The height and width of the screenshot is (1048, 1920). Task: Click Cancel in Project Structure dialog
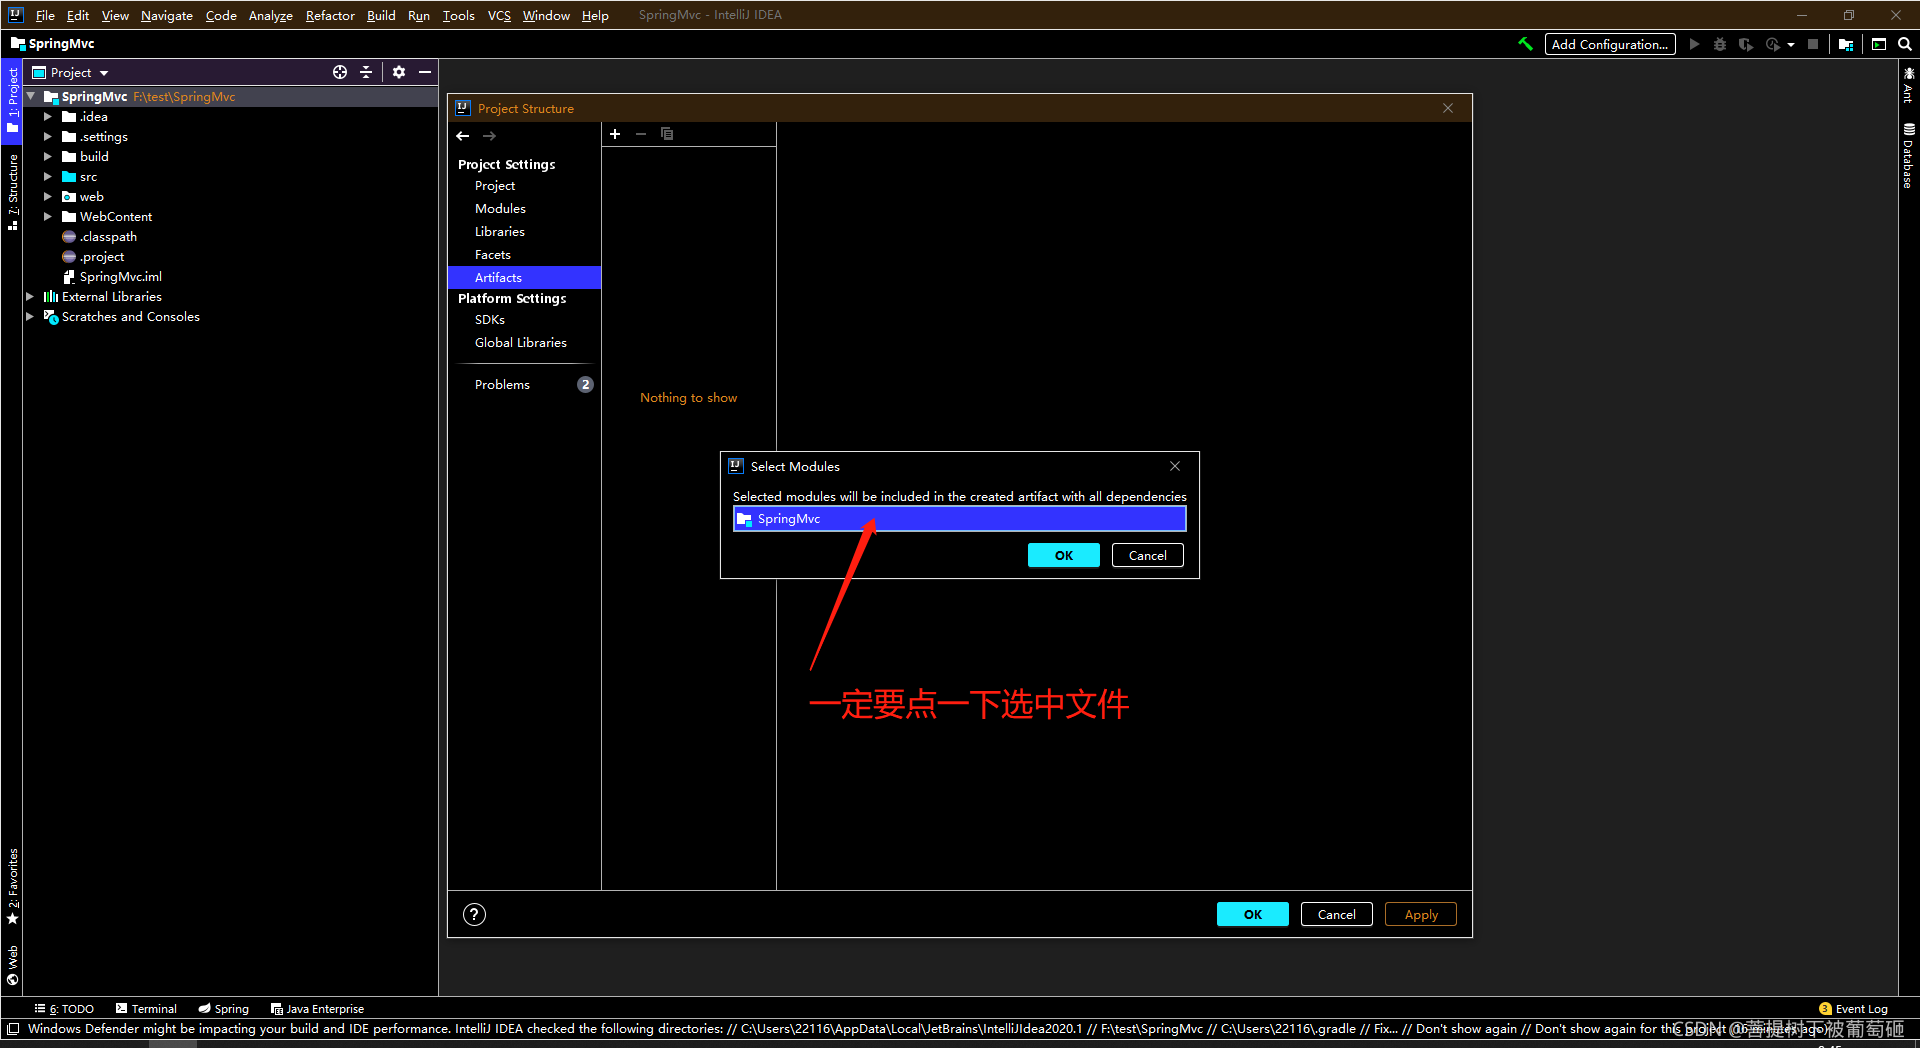[x=1337, y=914]
